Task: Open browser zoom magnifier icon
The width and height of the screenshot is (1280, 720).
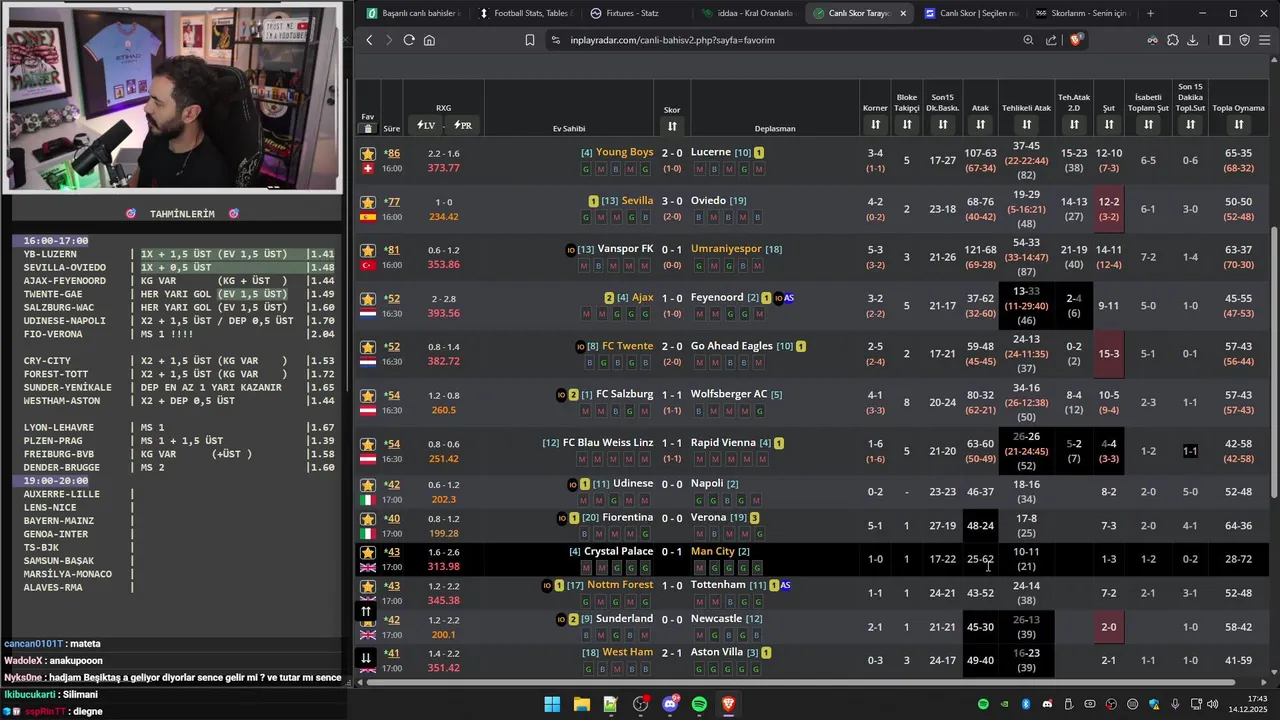Action: click(1028, 40)
